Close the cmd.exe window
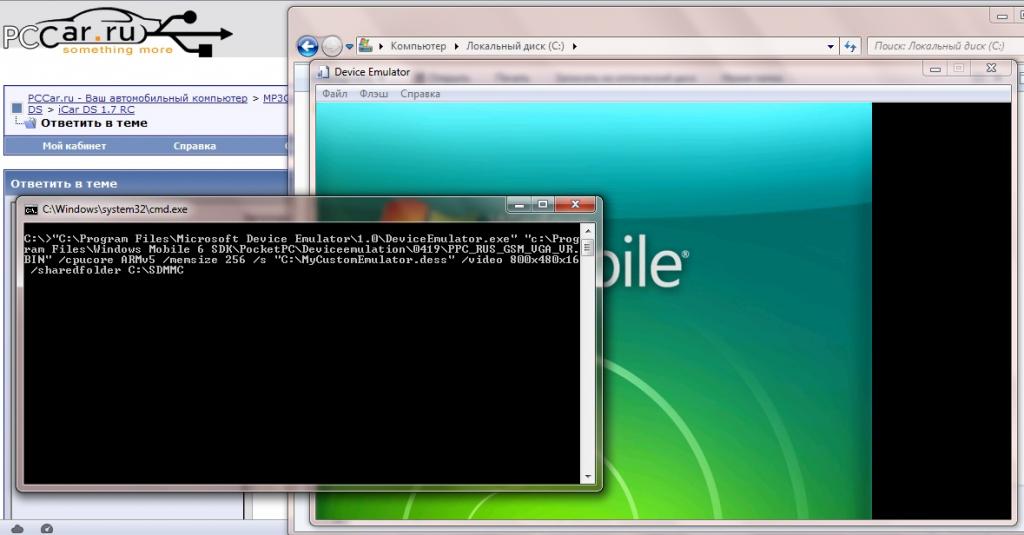This screenshot has width=1024, height=535. point(575,205)
